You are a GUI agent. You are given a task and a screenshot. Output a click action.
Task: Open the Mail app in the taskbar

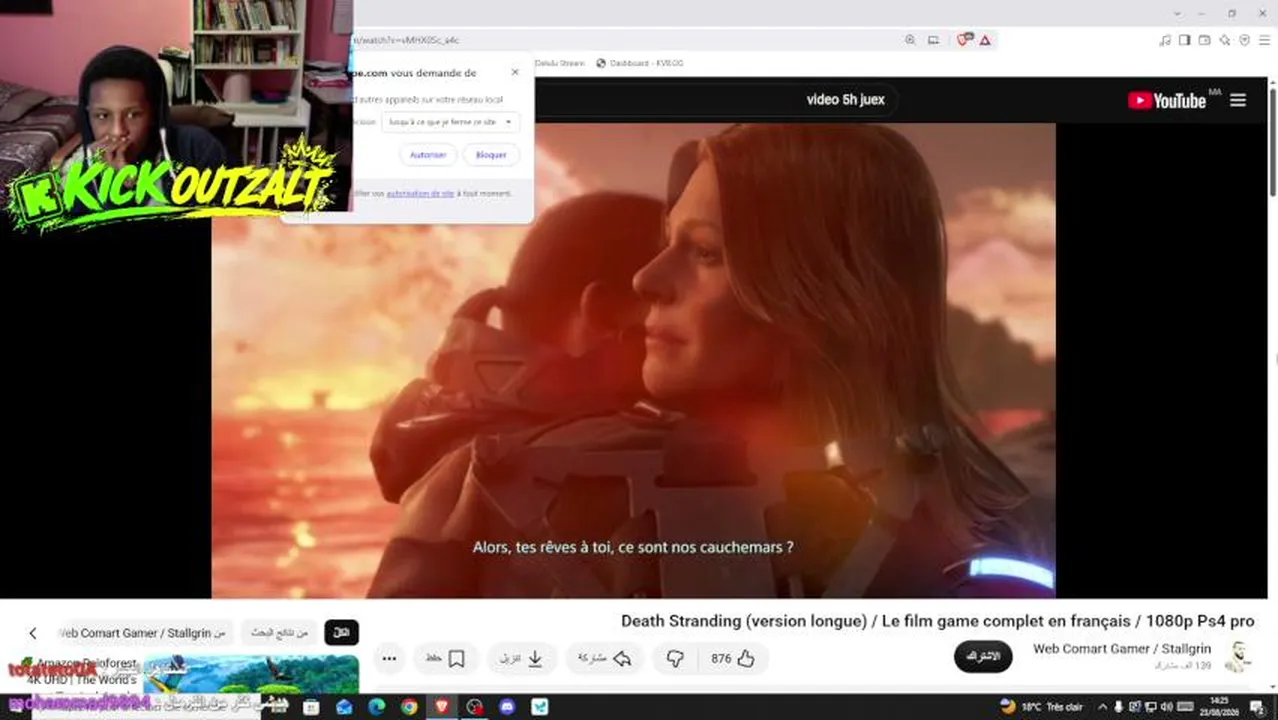(344, 707)
